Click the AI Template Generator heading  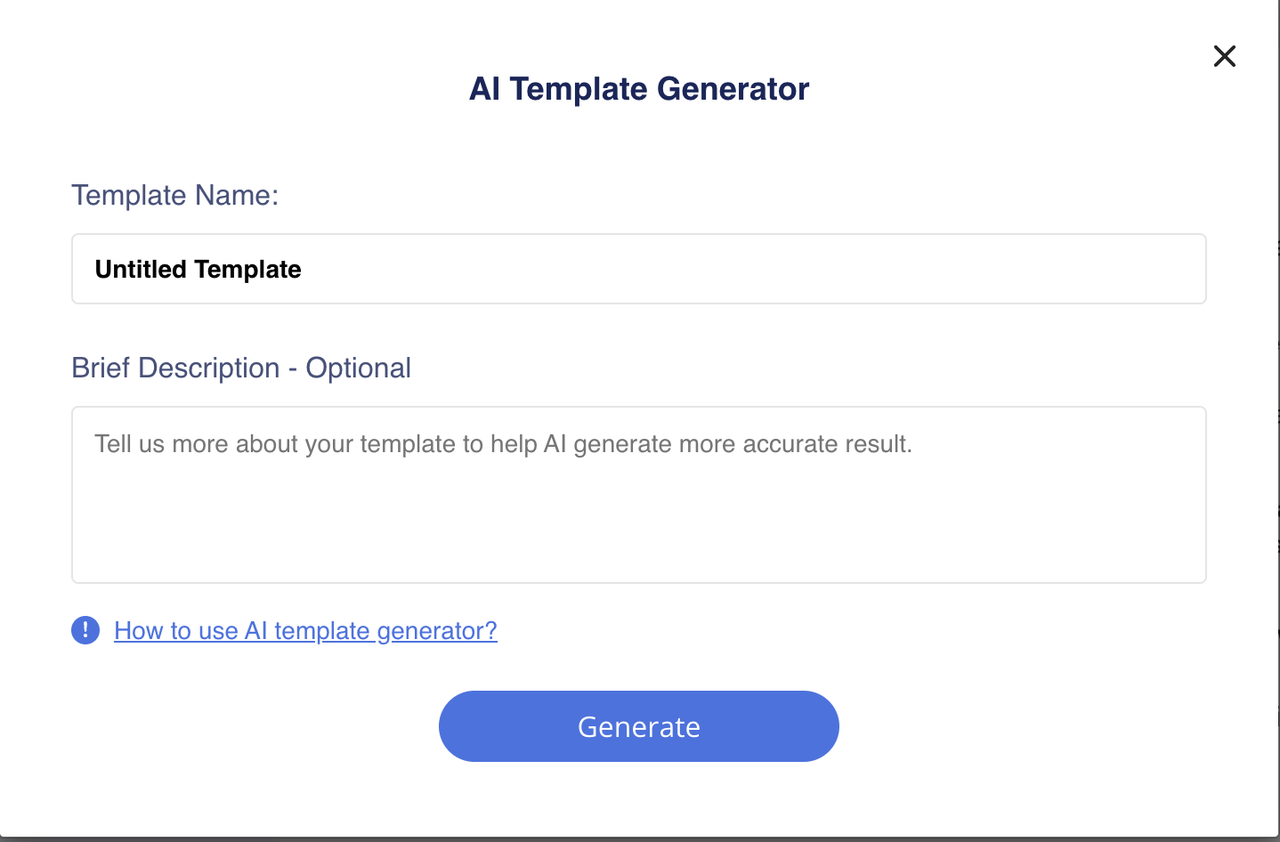[x=639, y=89]
